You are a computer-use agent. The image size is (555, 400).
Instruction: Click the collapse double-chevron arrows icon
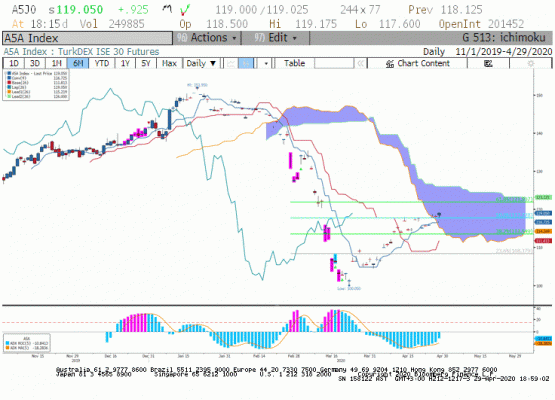click(x=360, y=63)
